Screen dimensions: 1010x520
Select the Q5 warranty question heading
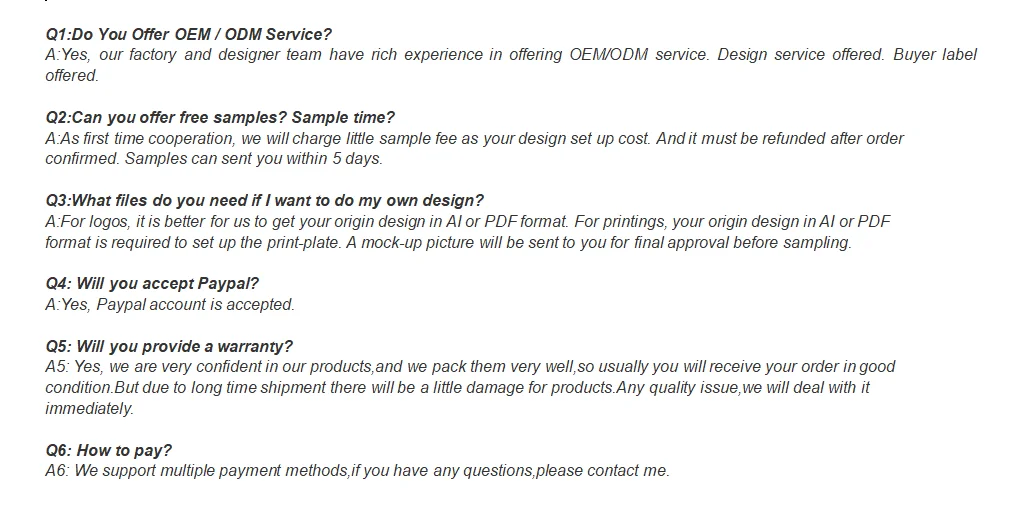[x=169, y=347]
